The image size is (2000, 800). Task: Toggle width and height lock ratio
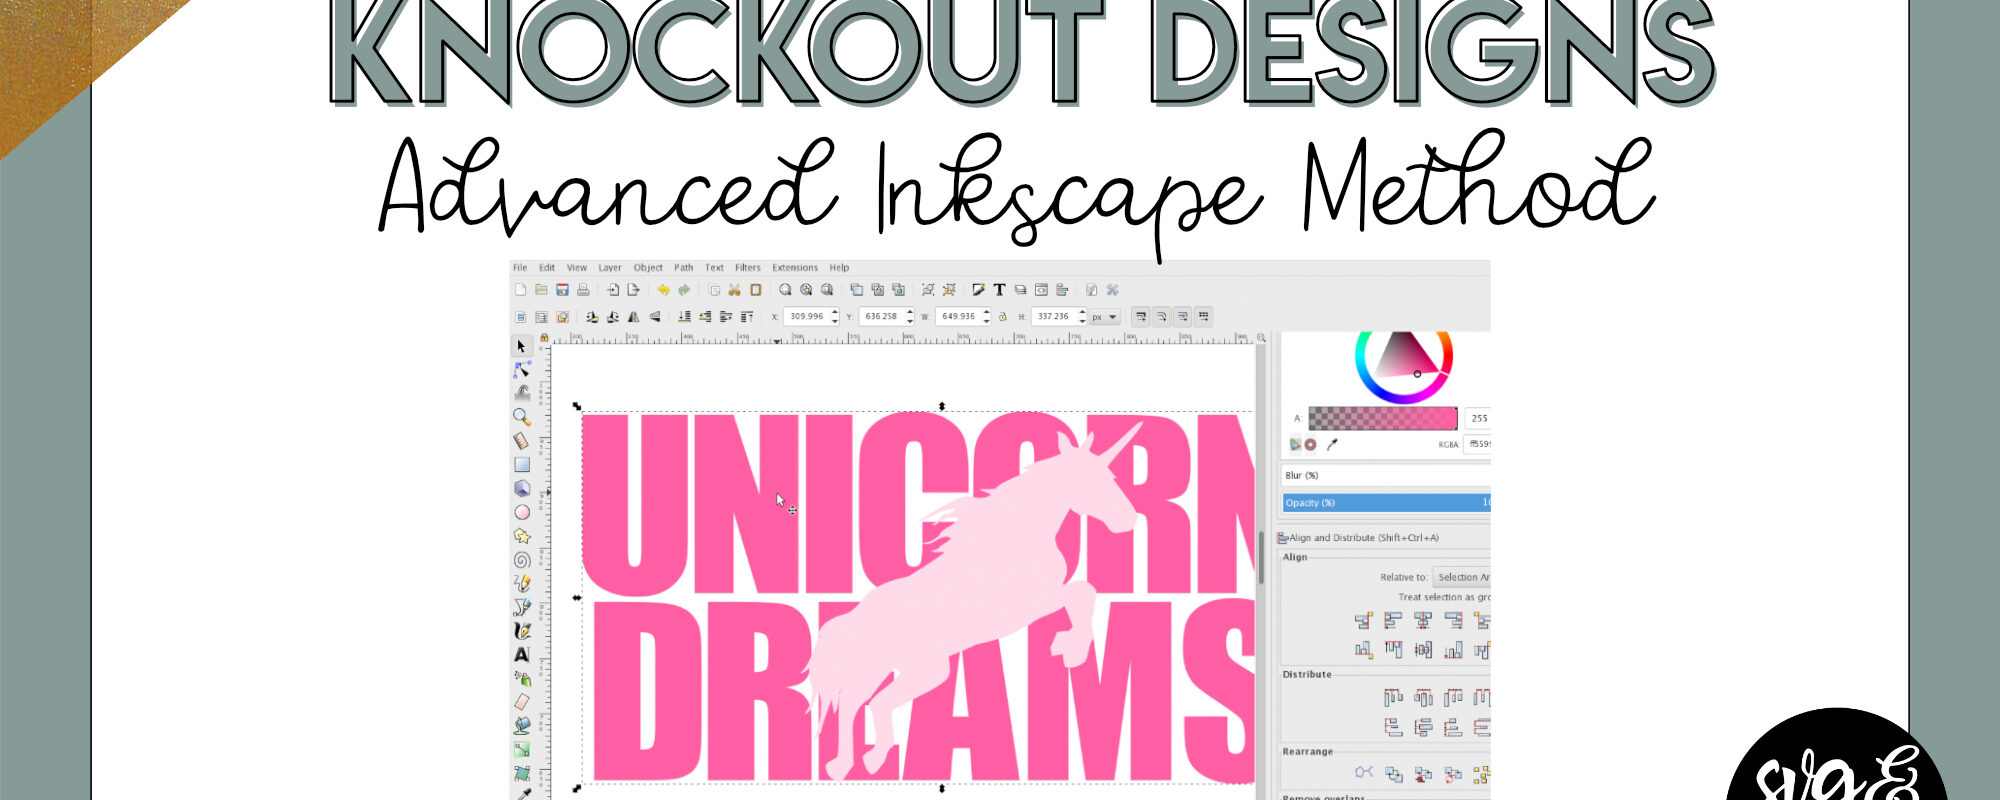pyautogui.click(x=1002, y=316)
